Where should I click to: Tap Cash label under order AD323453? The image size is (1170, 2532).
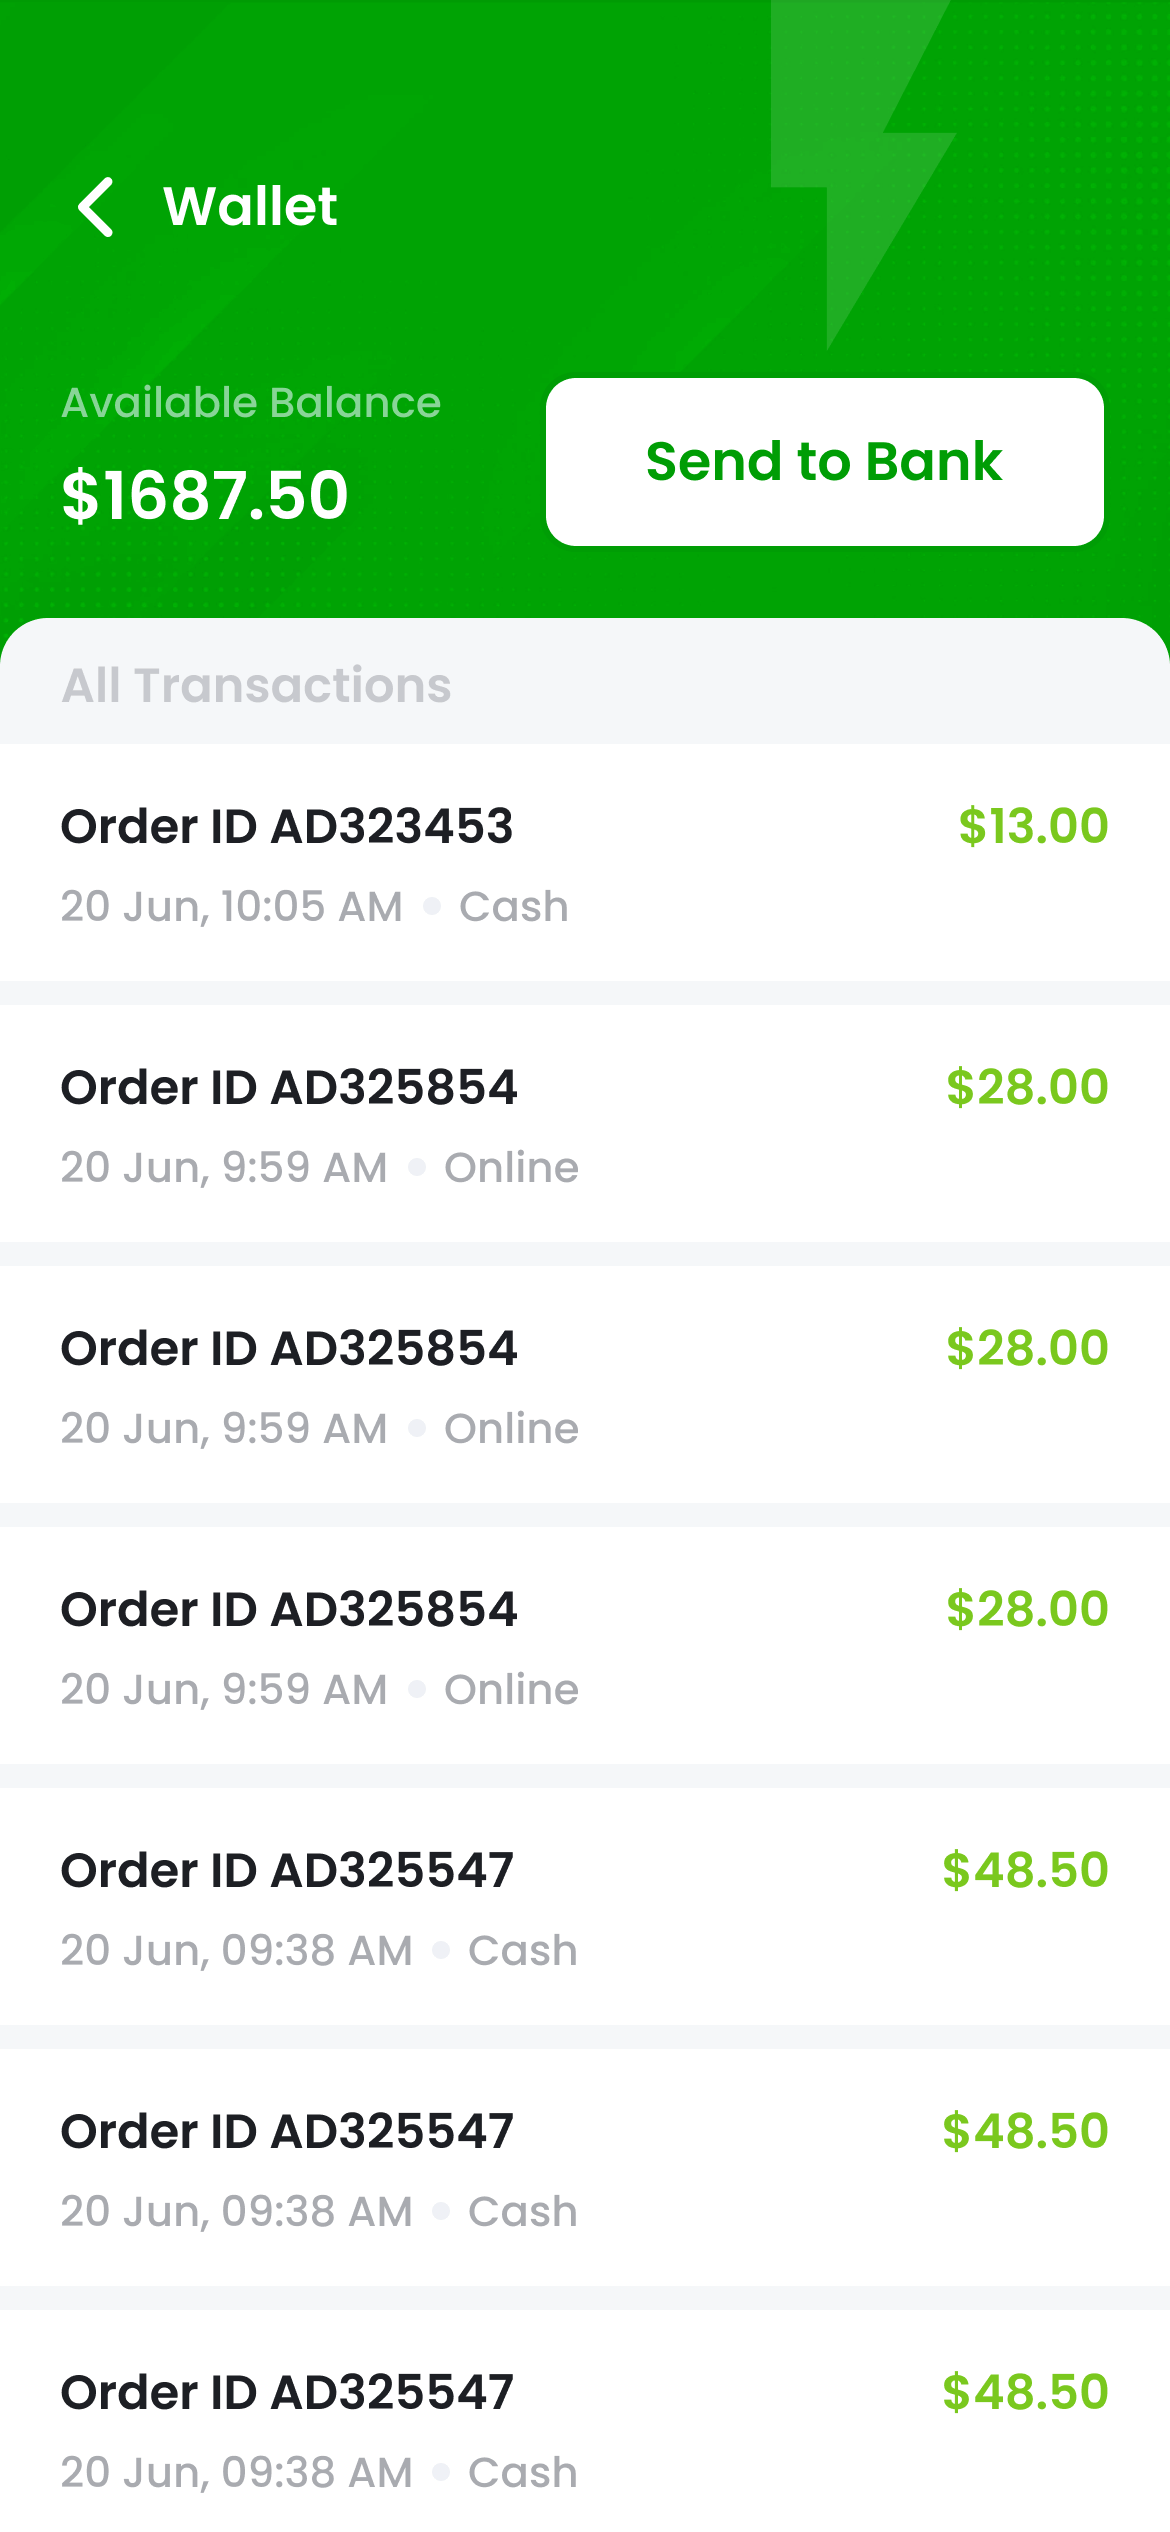[513, 907]
